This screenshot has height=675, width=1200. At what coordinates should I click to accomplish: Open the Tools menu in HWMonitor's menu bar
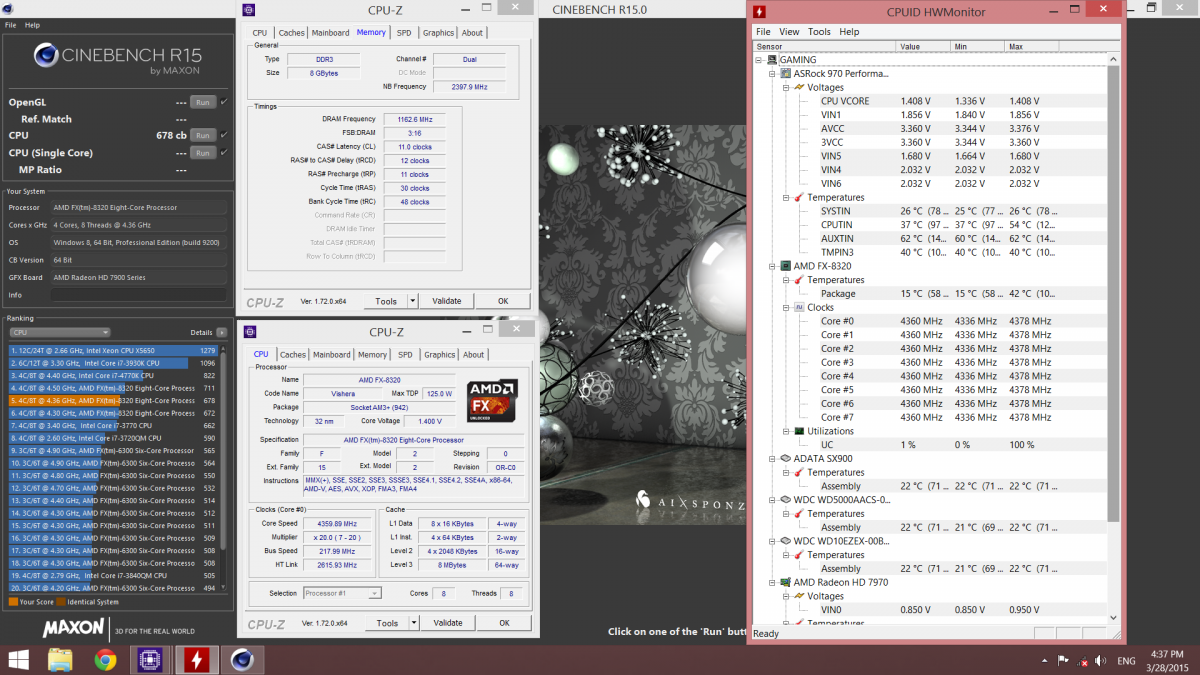(819, 32)
